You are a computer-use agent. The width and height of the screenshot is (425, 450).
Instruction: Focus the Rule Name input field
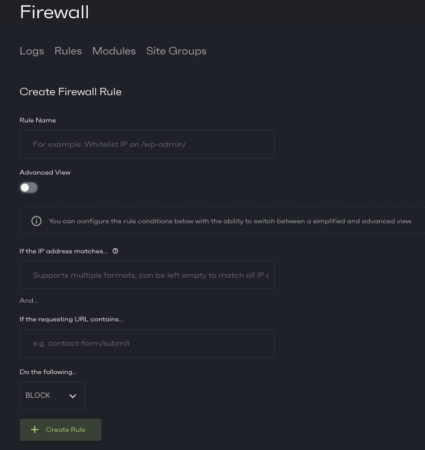[147, 144]
